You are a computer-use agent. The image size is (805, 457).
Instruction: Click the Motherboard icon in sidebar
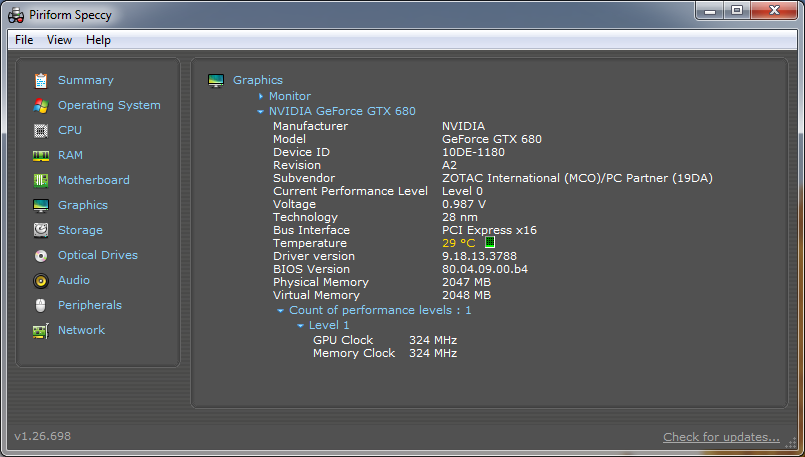pos(41,180)
